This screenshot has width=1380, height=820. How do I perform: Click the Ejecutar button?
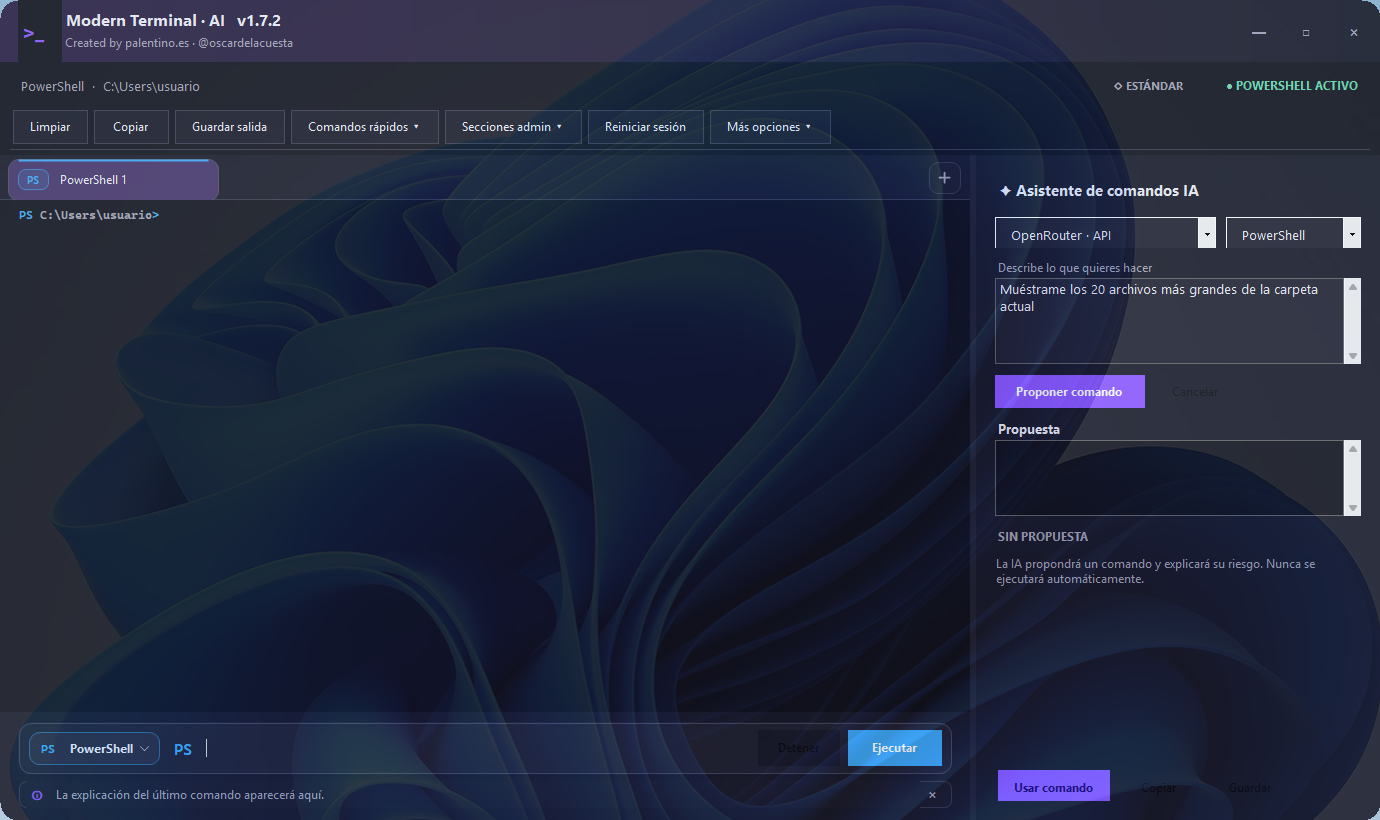coord(895,748)
